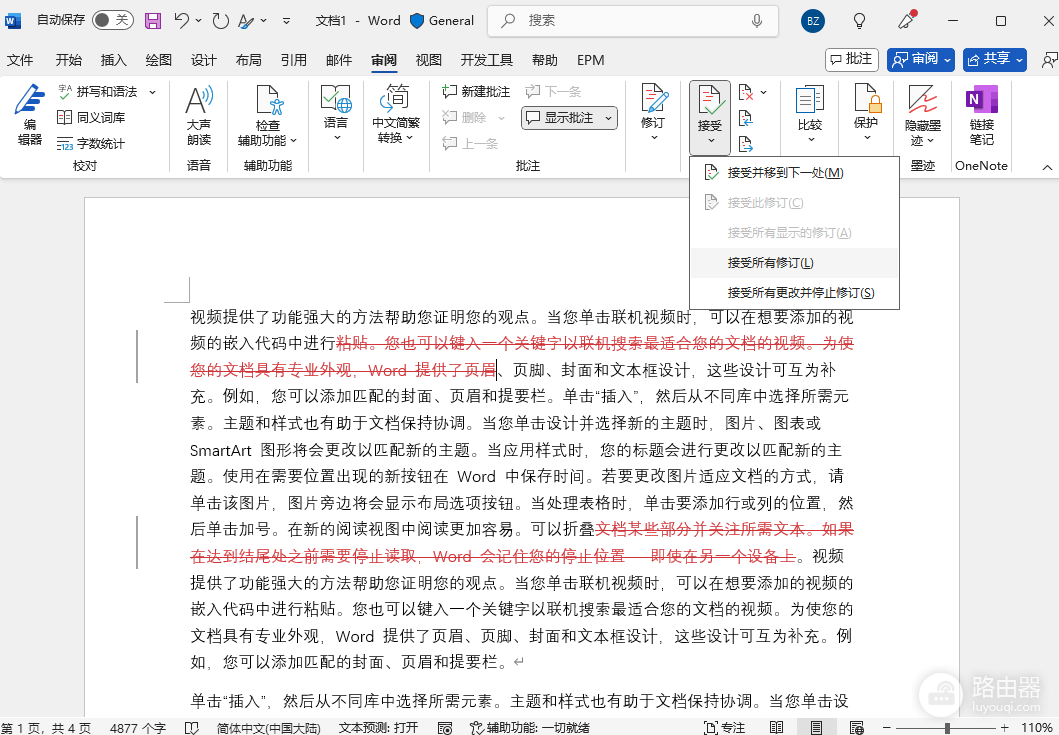
Task: Toggle the AutoSave (自动保存) switch
Action: click(x=113, y=20)
